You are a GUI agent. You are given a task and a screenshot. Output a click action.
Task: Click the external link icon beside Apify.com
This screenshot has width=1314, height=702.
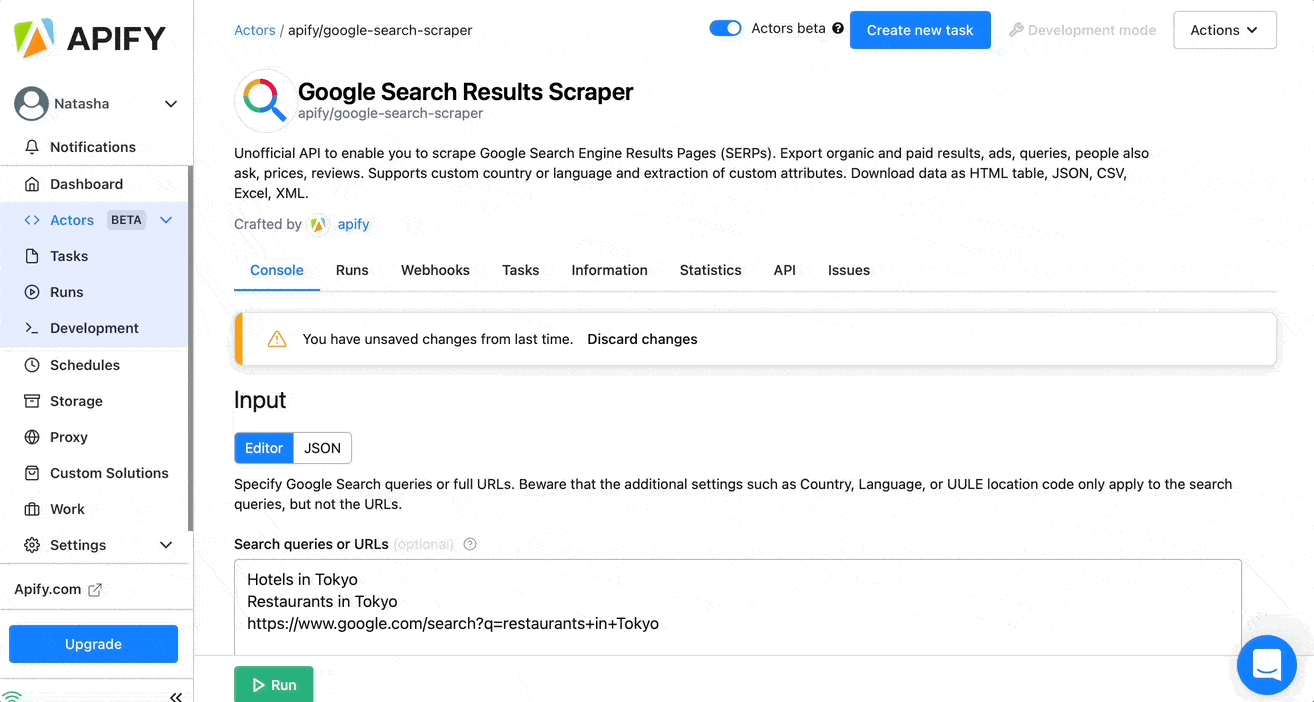pos(95,589)
